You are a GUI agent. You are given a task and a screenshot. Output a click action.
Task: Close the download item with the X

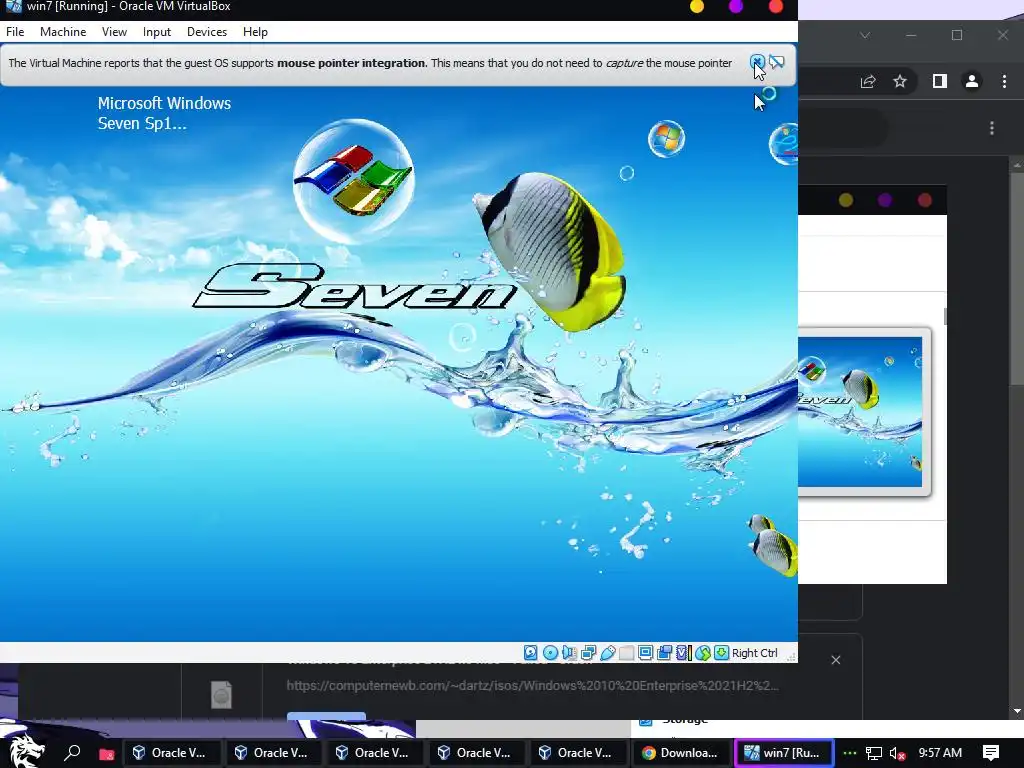point(836,660)
